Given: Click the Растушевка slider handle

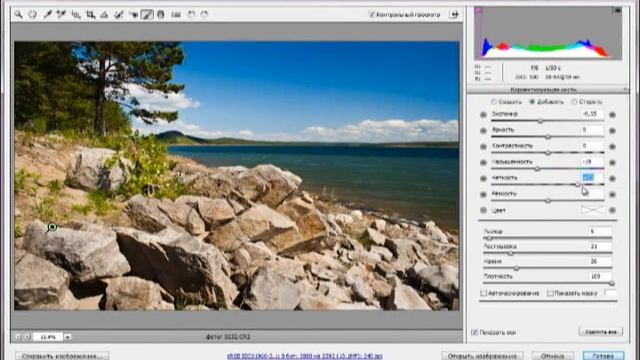Looking at the screenshot, I should coord(510,253).
